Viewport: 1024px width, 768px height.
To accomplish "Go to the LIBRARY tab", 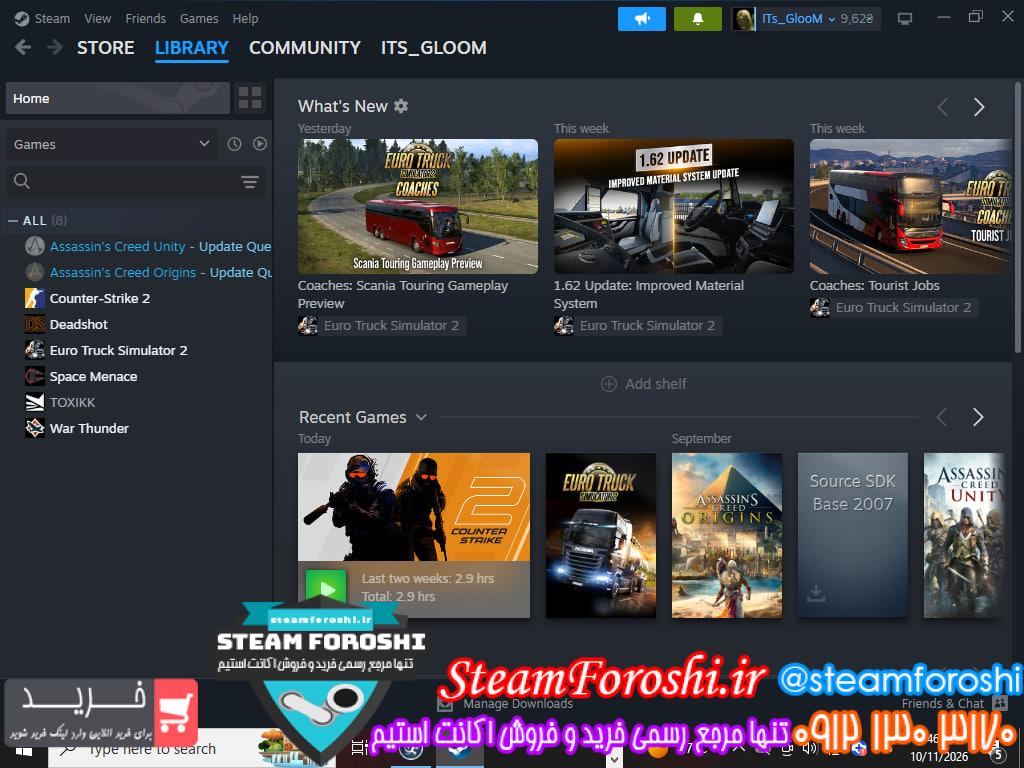I will (x=191, y=48).
